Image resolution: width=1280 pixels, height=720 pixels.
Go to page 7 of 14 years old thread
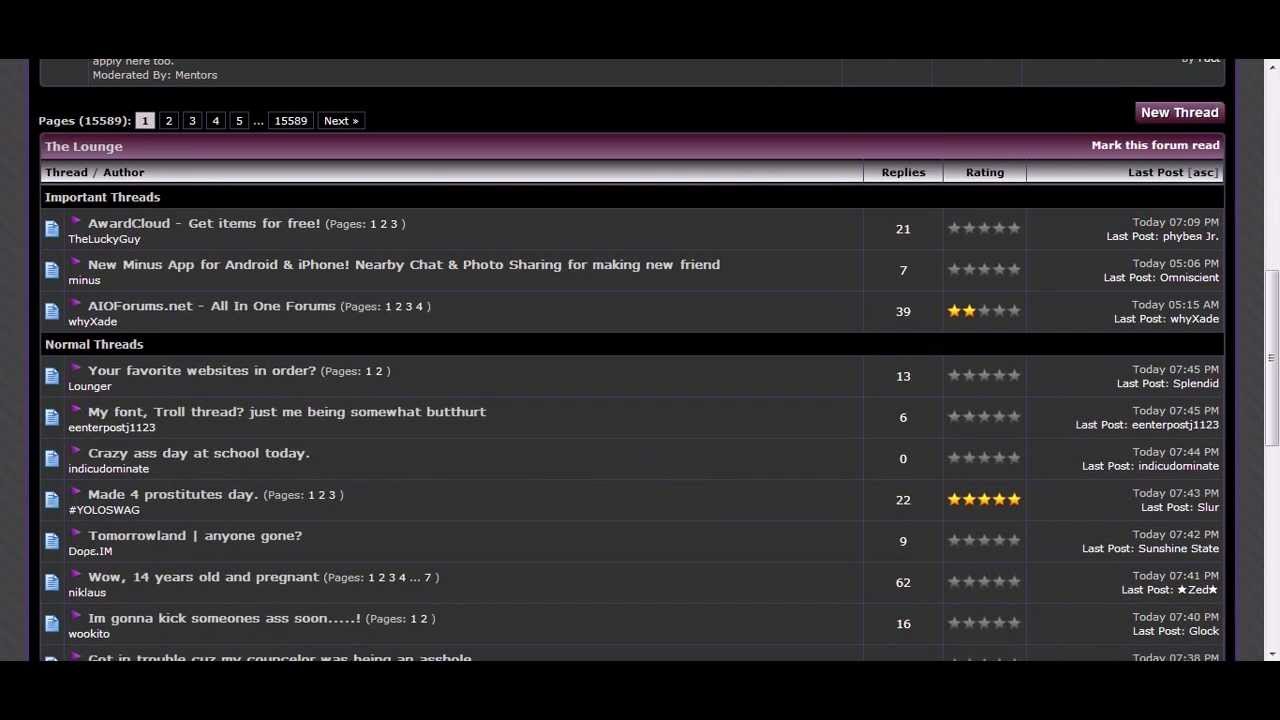[x=427, y=578]
